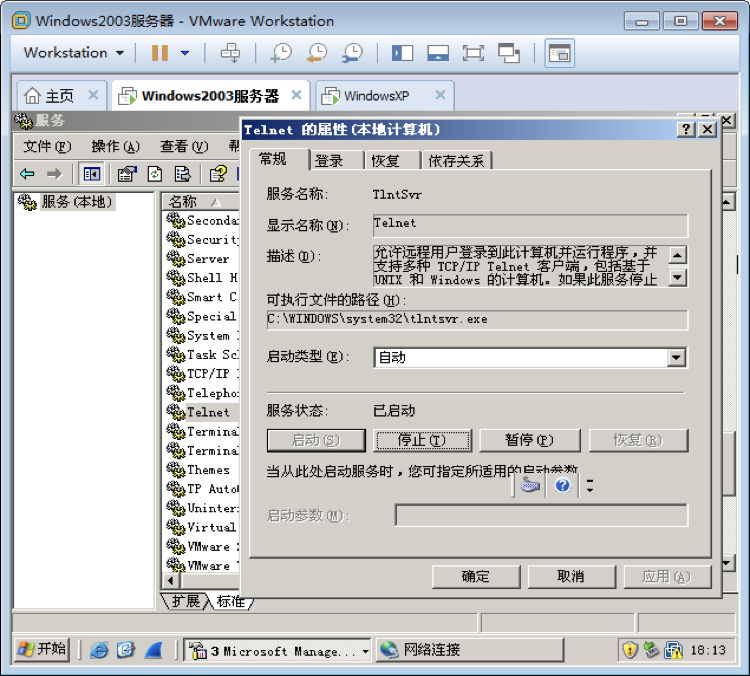The width and height of the screenshot is (750, 676).
Task: Click the forward arrow in Services toolbar
Action: tap(54, 174)
